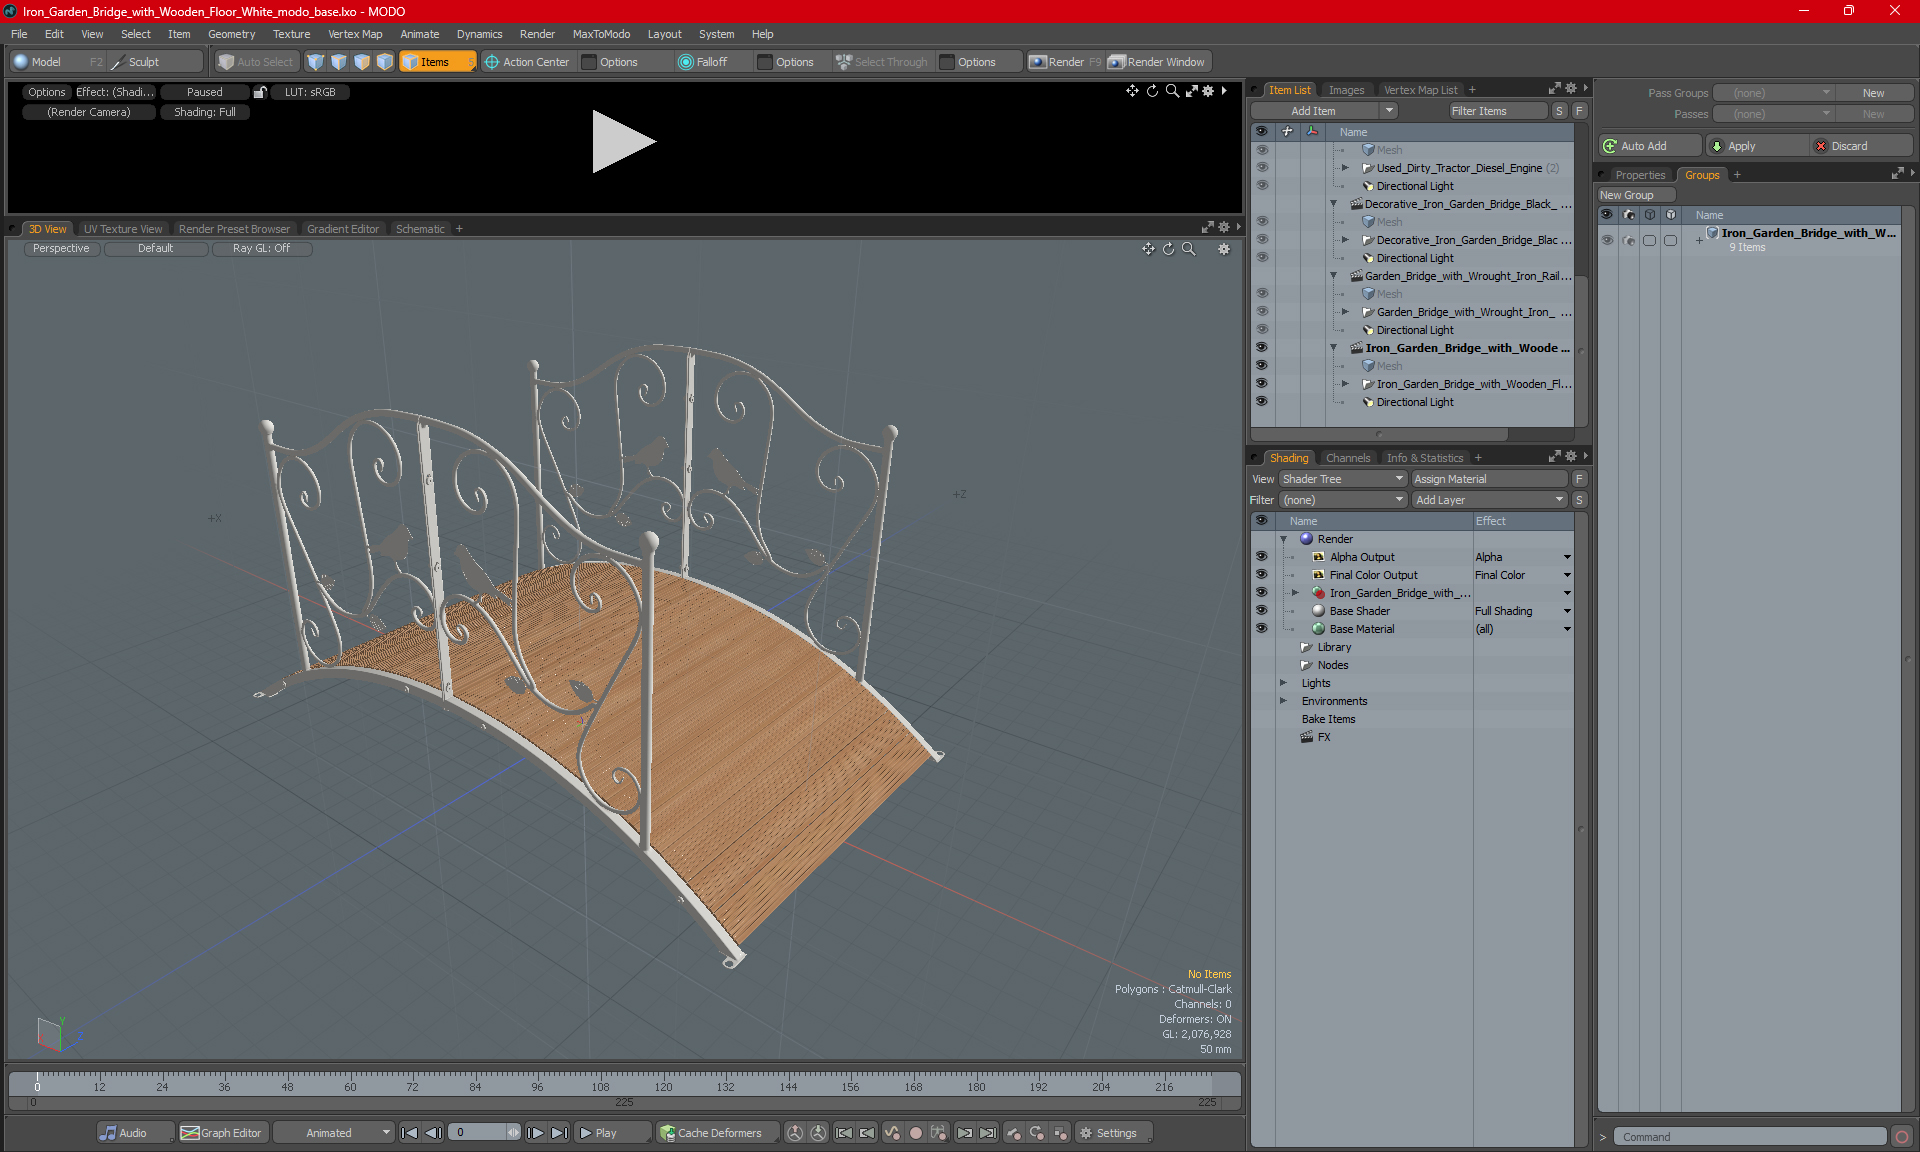Screen dimensions: 1920x1152
Task: Expand the Lights section in shader tree
Action: 1284,683
